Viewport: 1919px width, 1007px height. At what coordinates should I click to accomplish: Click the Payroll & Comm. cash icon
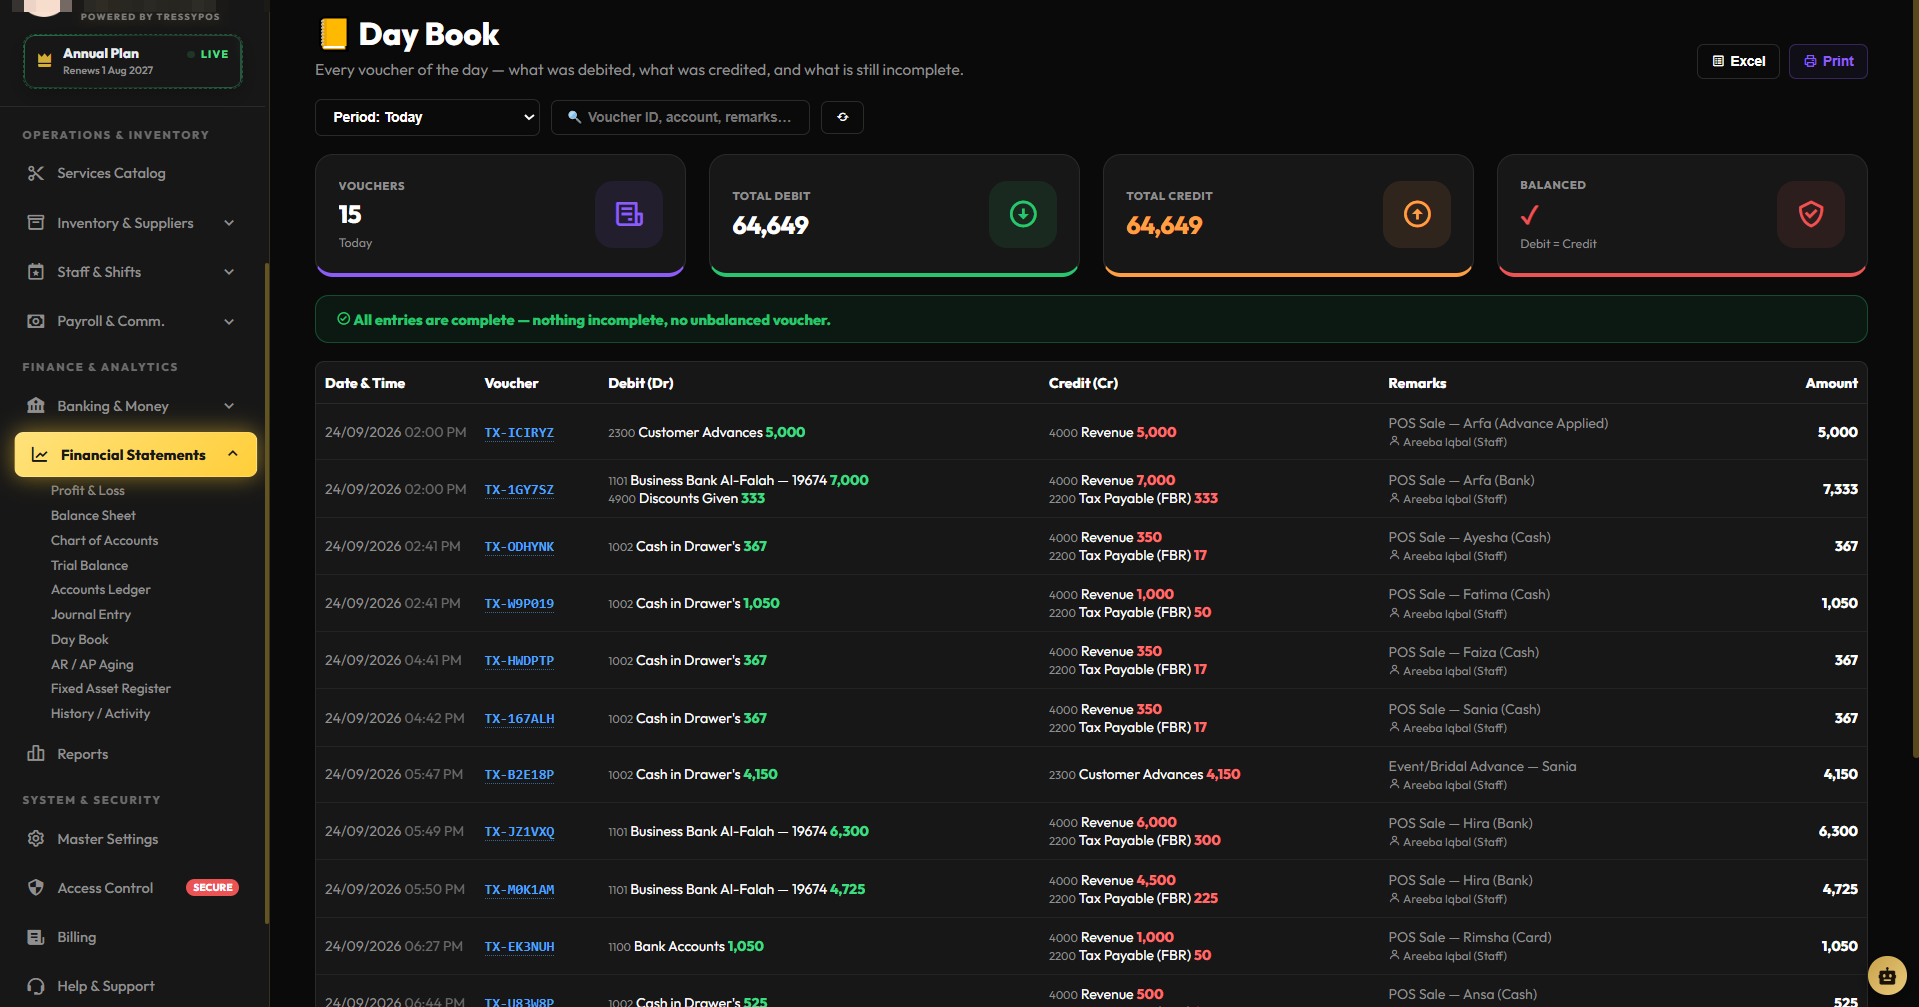click(36, 321)
